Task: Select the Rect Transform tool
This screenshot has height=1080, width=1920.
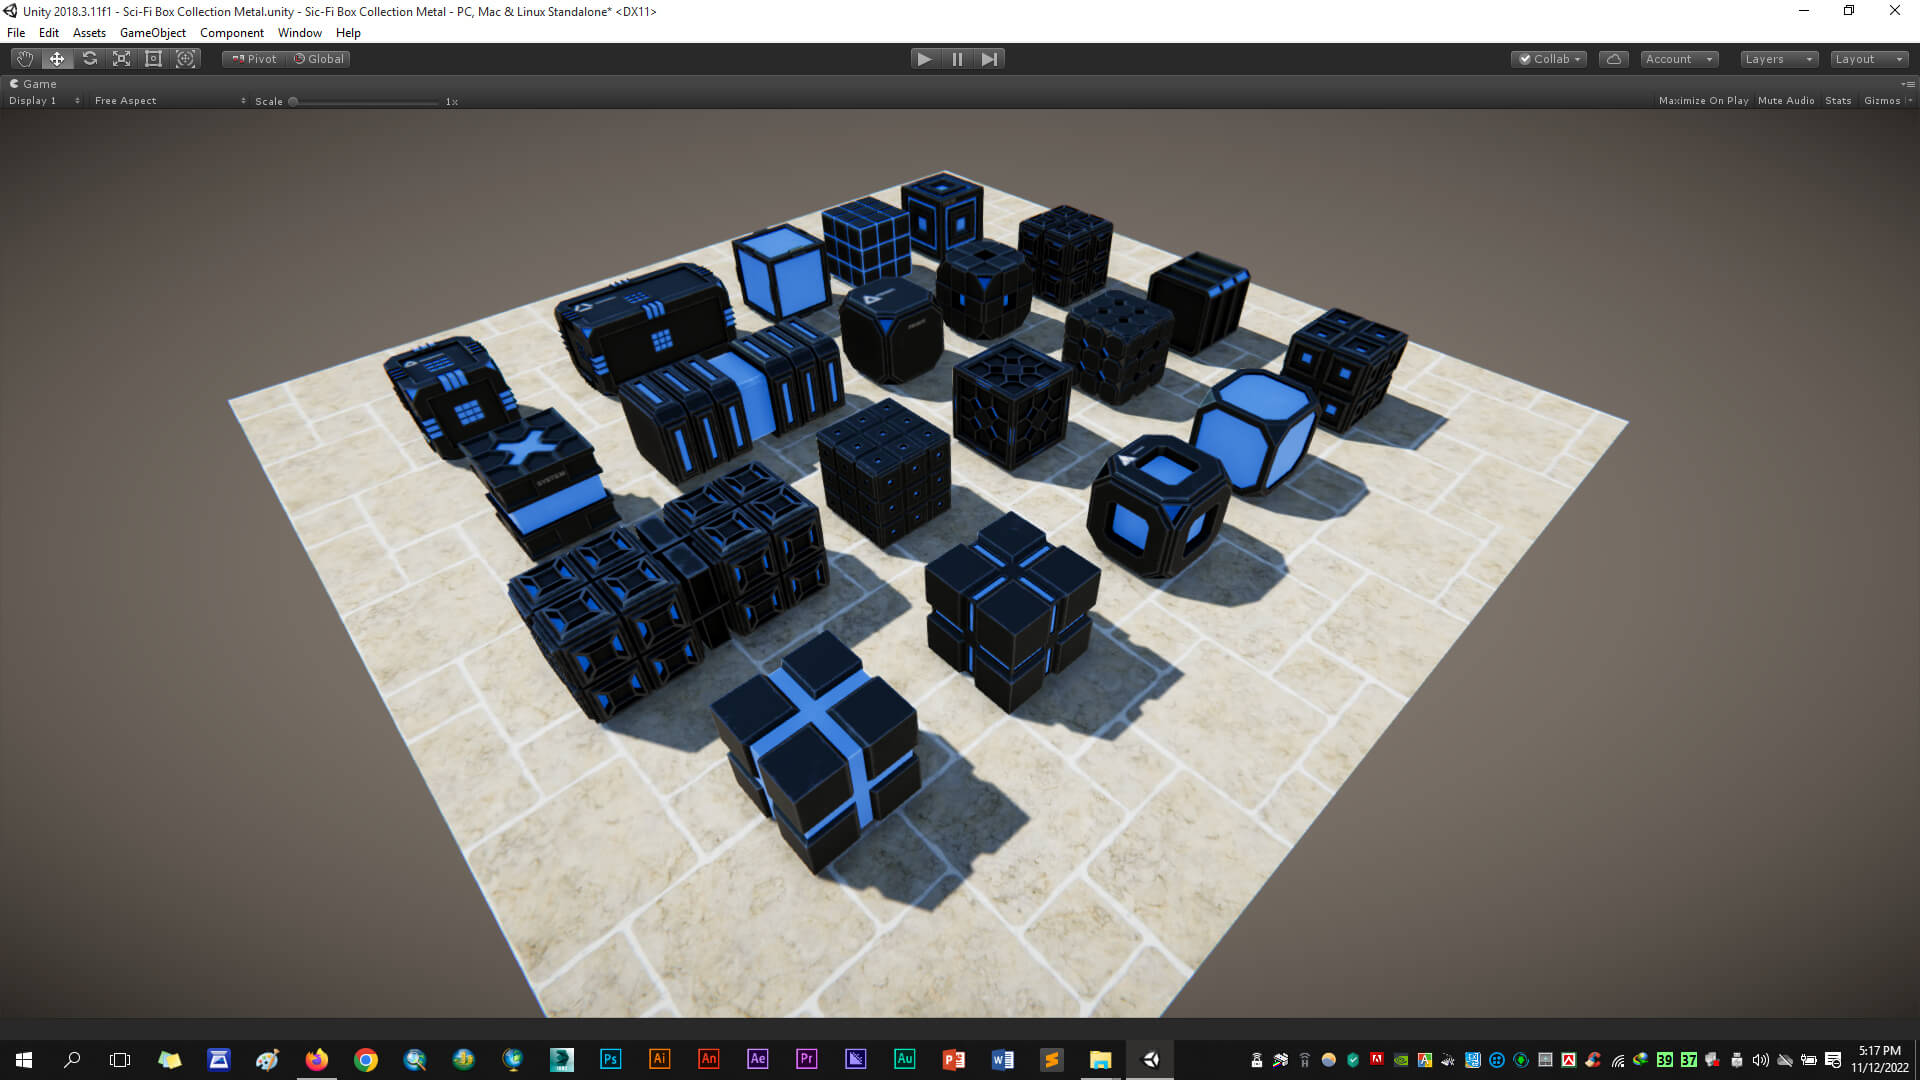Action: [x=153, y=59]
